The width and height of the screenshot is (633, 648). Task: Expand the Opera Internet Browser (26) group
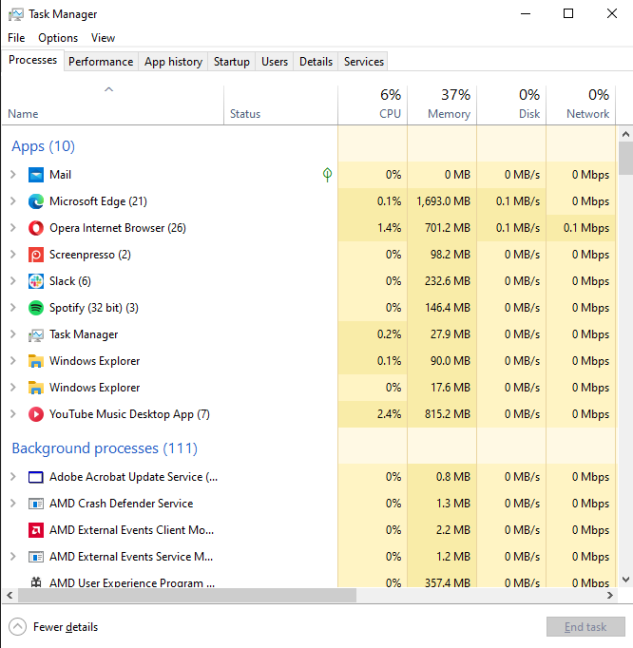point(13,228)
